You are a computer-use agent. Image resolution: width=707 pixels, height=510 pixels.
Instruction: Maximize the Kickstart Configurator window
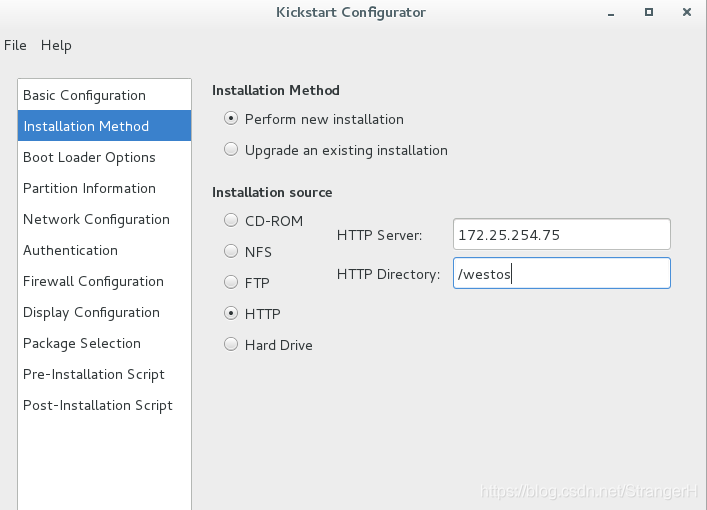coord(649,12)
